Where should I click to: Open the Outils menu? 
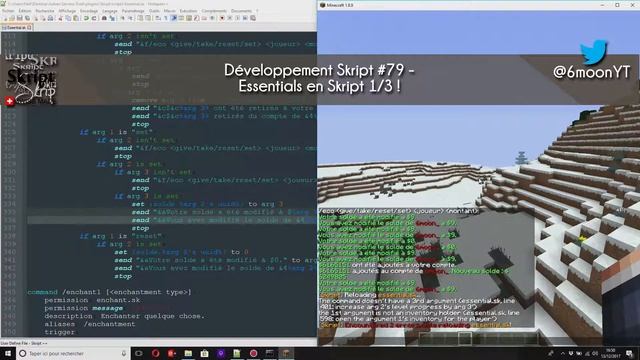154,11
